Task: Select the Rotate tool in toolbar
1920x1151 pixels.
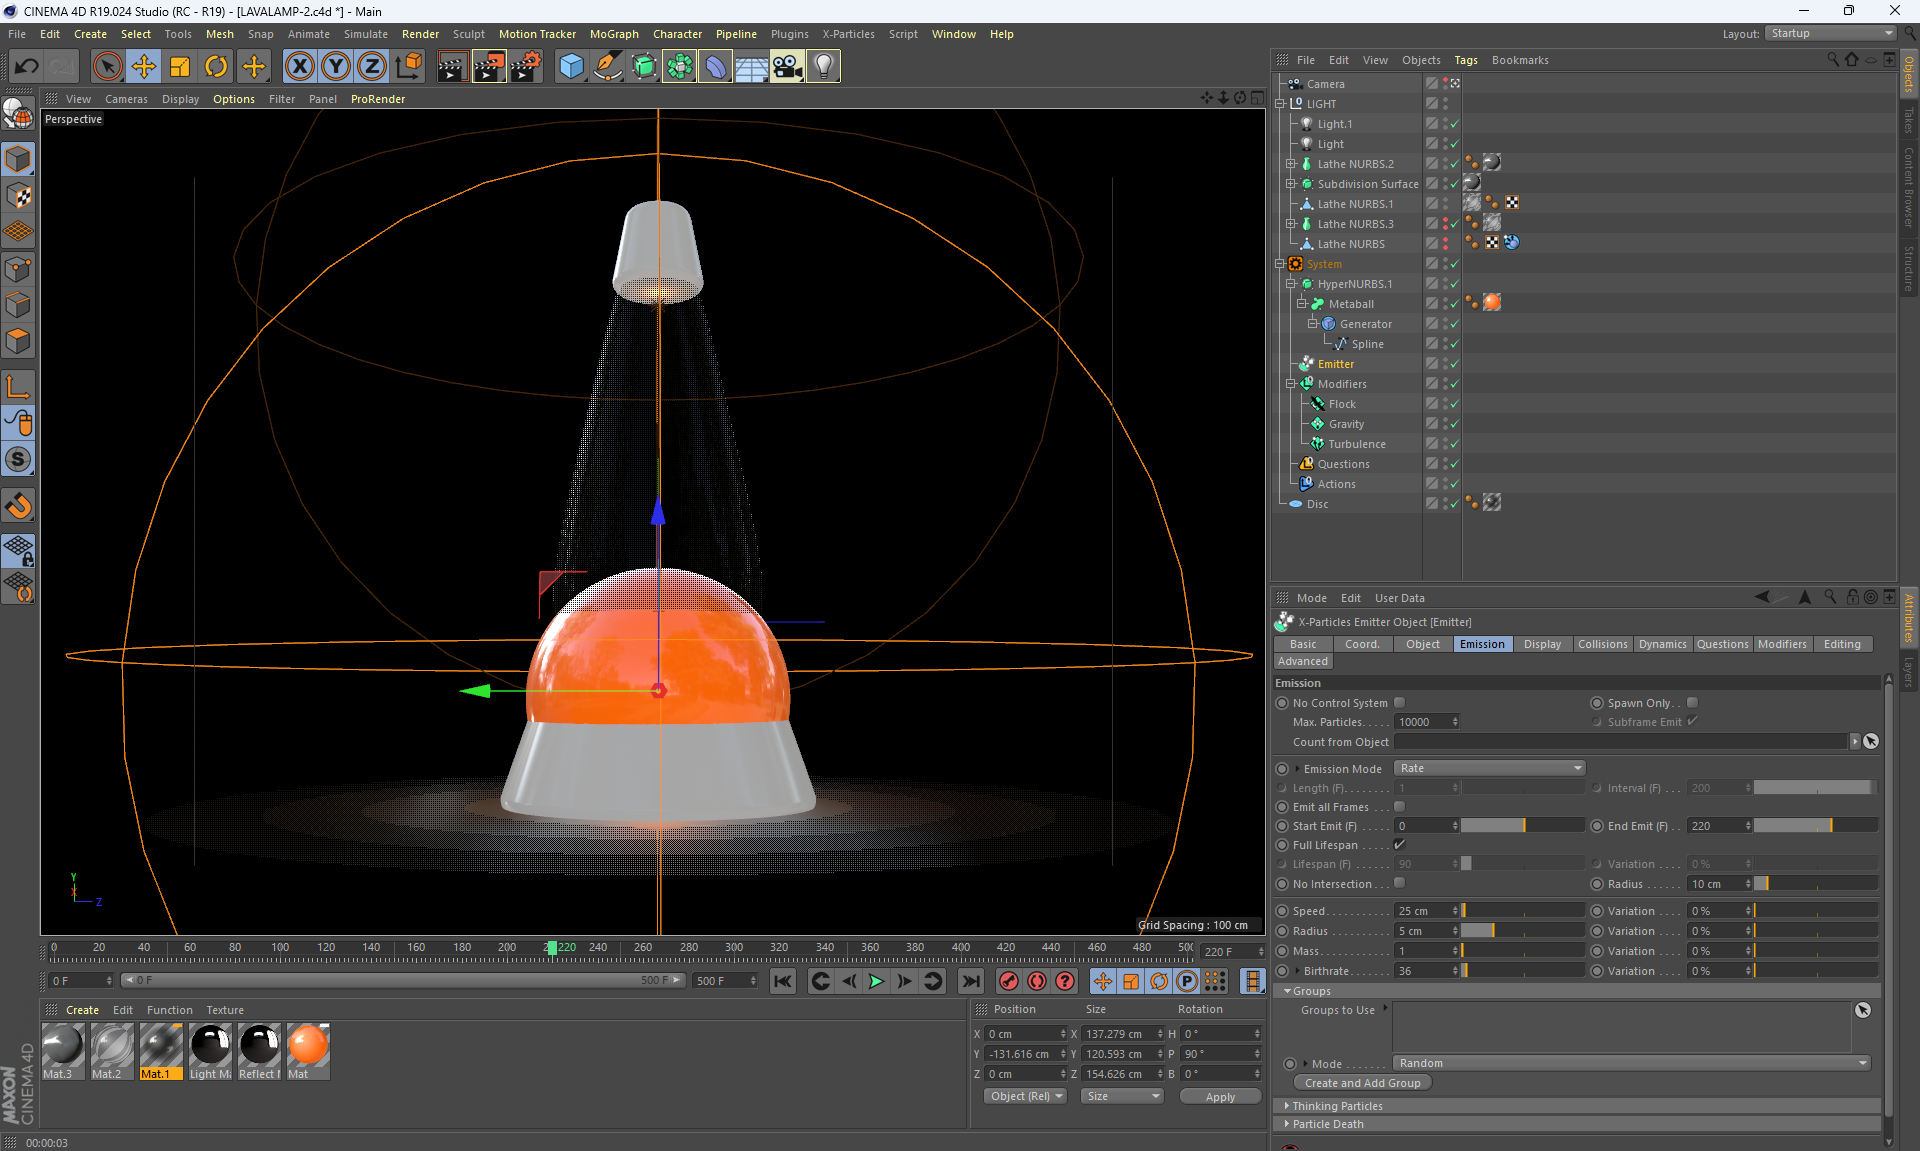Action: [216, 67]
